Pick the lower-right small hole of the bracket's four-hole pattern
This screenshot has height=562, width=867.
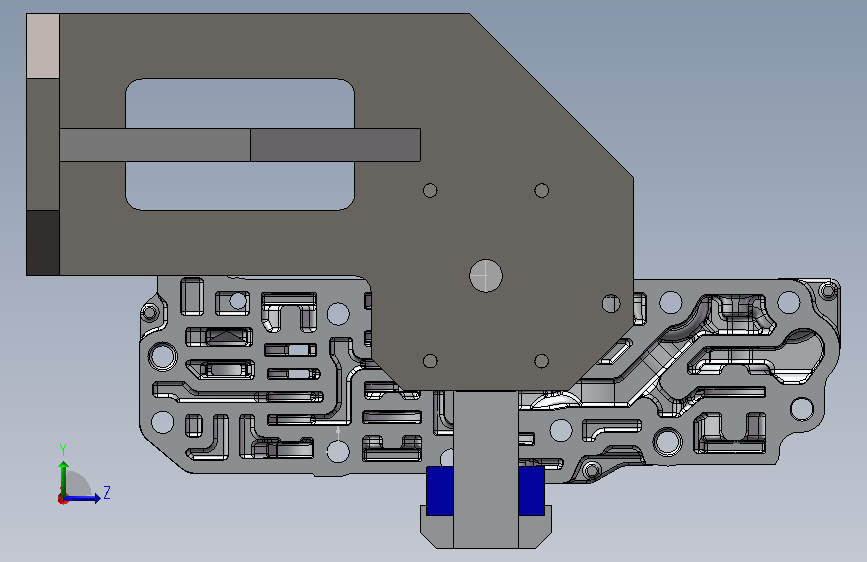coord(542,361)
